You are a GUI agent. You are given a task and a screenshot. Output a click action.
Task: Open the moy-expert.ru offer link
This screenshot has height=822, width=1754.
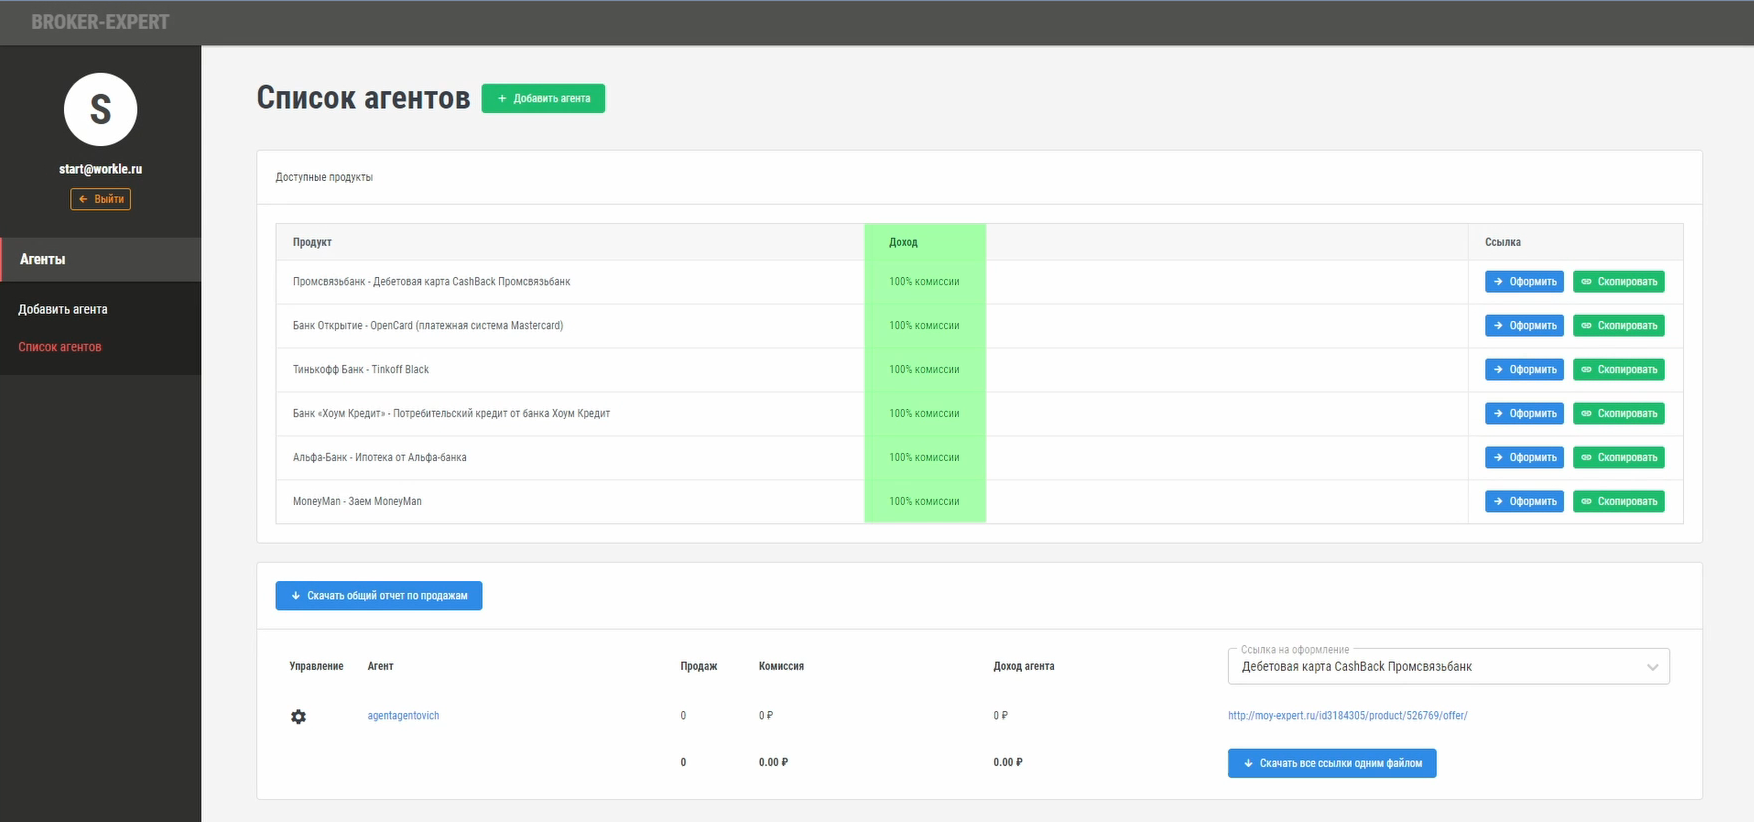point(1347,716)
